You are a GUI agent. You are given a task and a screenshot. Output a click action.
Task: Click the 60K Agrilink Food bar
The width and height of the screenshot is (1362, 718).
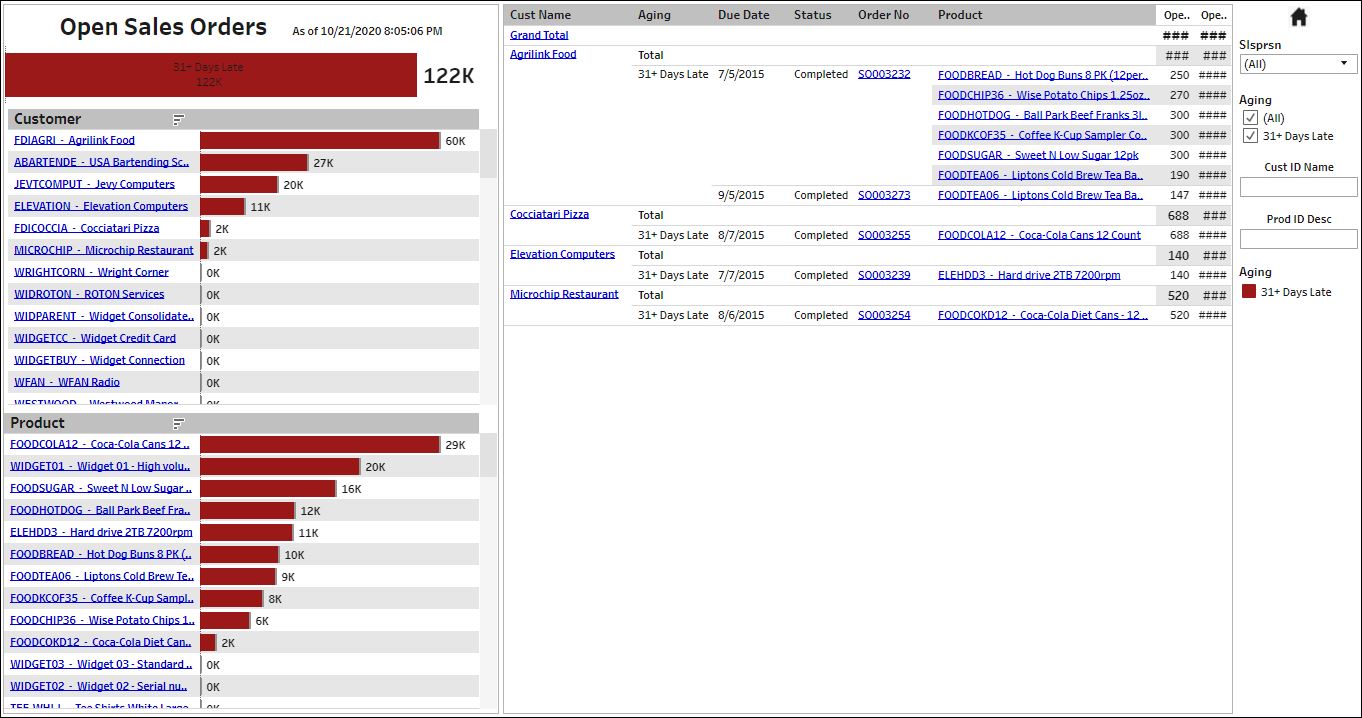coord(320,141)
